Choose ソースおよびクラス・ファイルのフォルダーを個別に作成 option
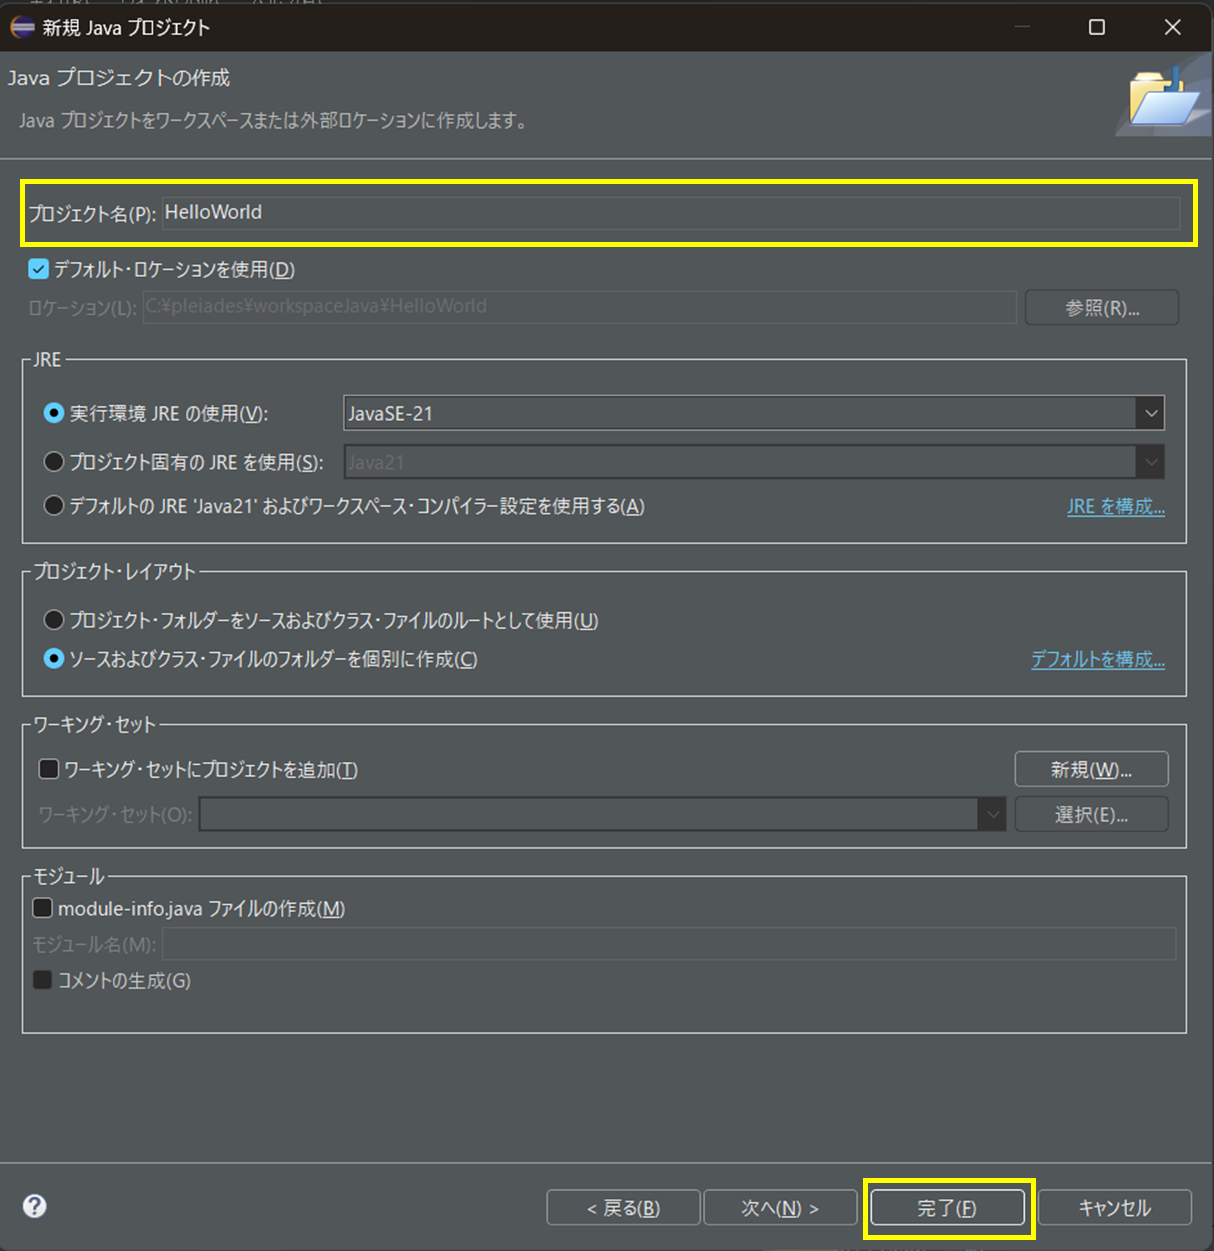The width and height of the screenshot is (1214, 1251). pos(54,659)
